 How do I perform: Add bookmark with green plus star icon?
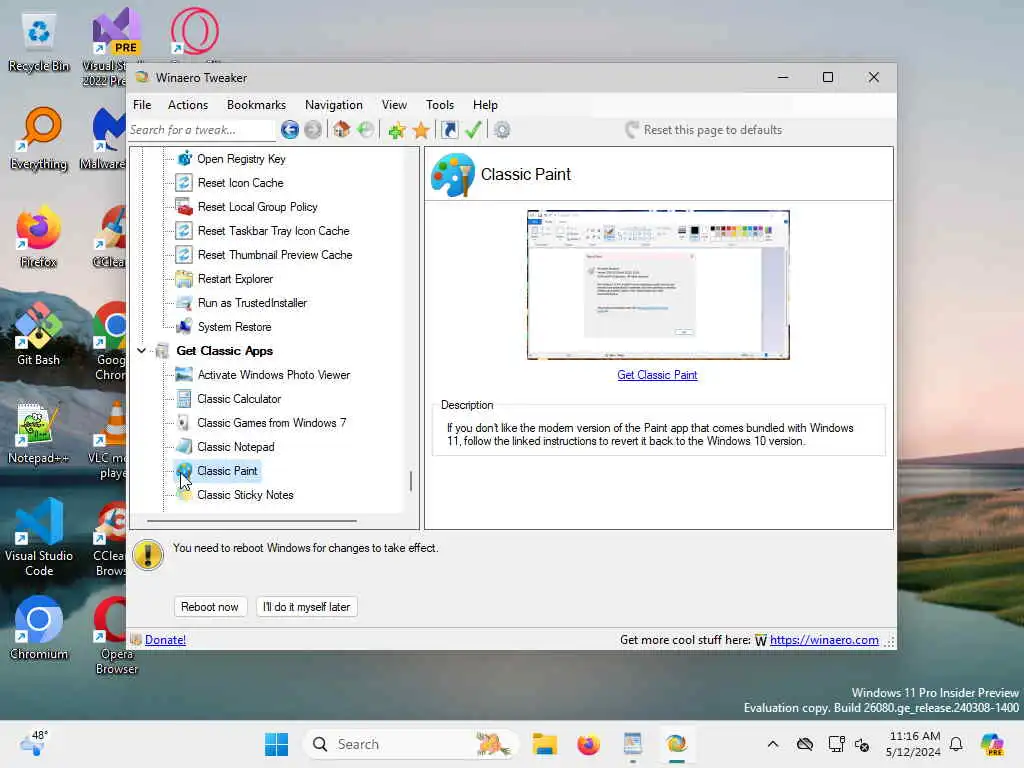(x=396, y=130)
